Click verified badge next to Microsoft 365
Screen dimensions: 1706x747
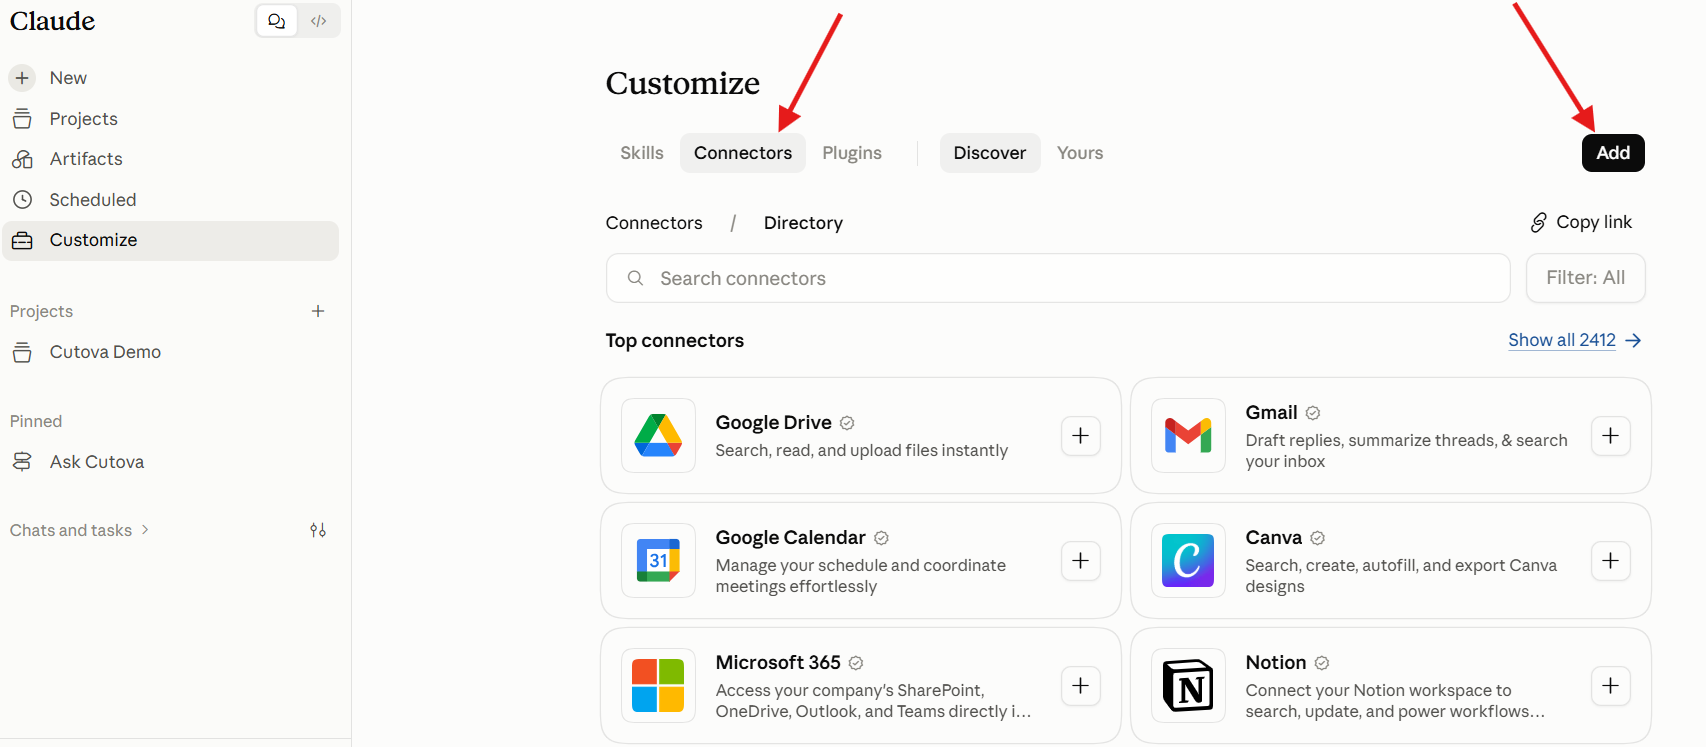[856, 663]
